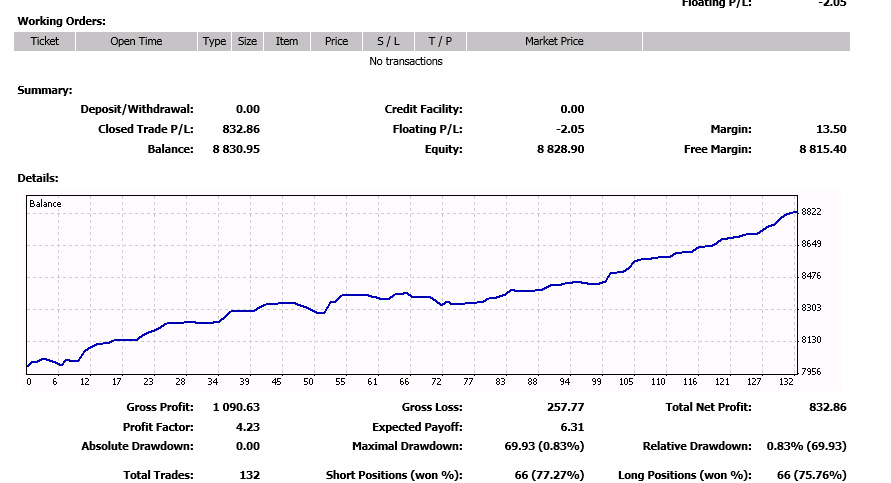This screenshot has height=483, width=891.
Task: Click the Equity value 8 828.90
Action: 561,149
